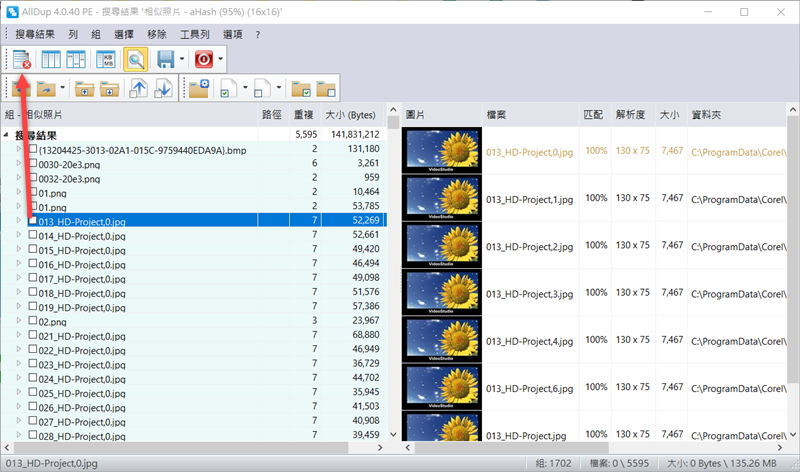800x472 pixels.
Task: Click the 解析度 column header
Action: (631, 115)
